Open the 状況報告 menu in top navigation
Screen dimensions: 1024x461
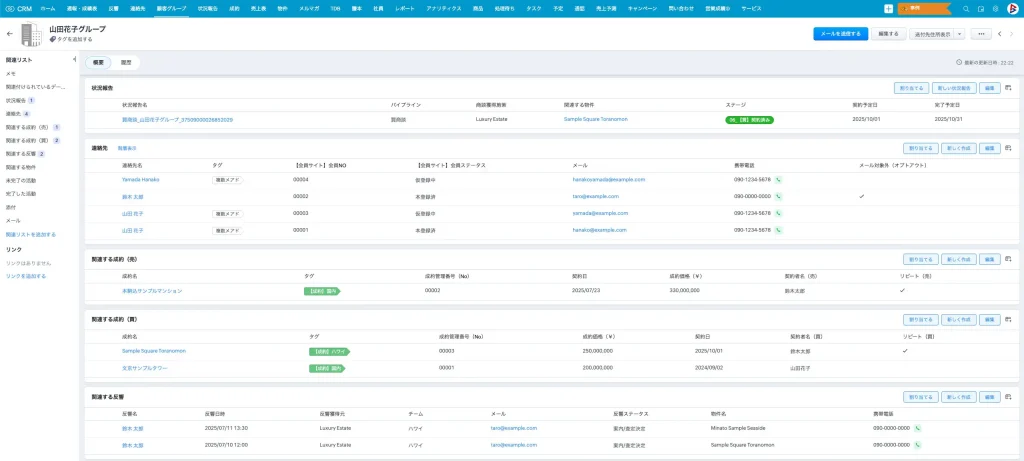[x=206, y=7]
